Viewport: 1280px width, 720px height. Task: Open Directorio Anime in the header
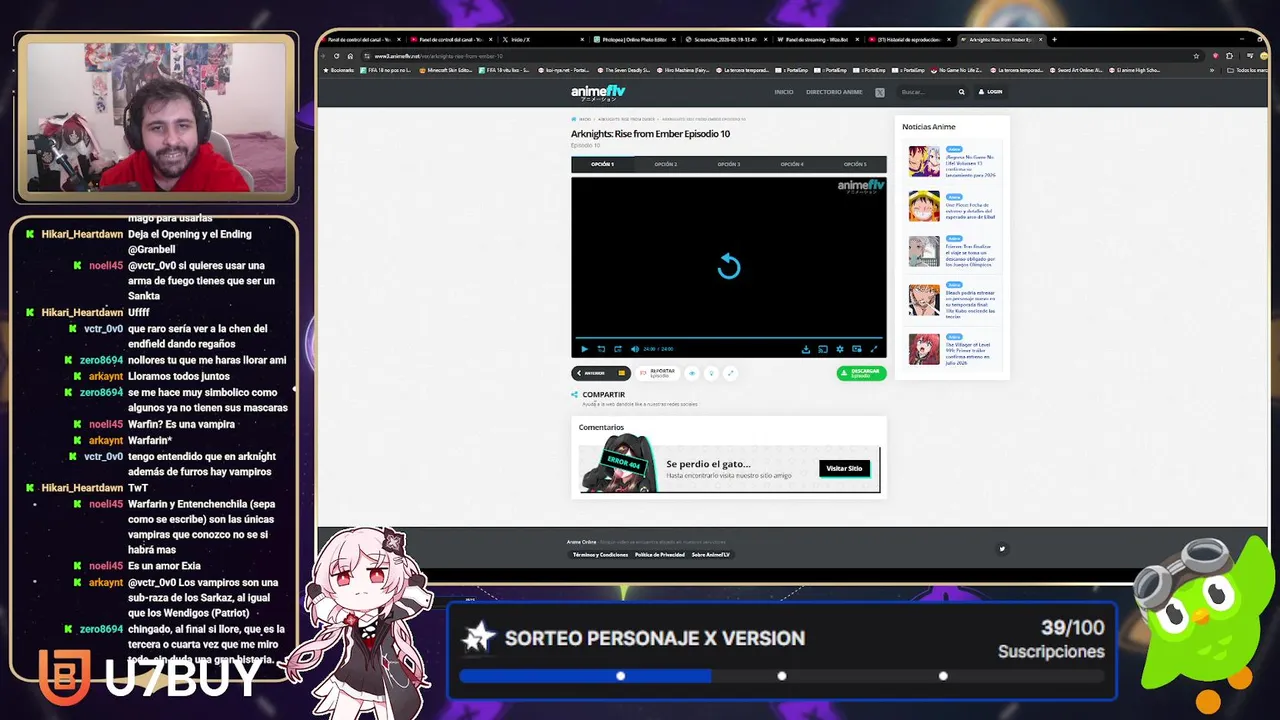pyautogui.click(x=834, y=92)
